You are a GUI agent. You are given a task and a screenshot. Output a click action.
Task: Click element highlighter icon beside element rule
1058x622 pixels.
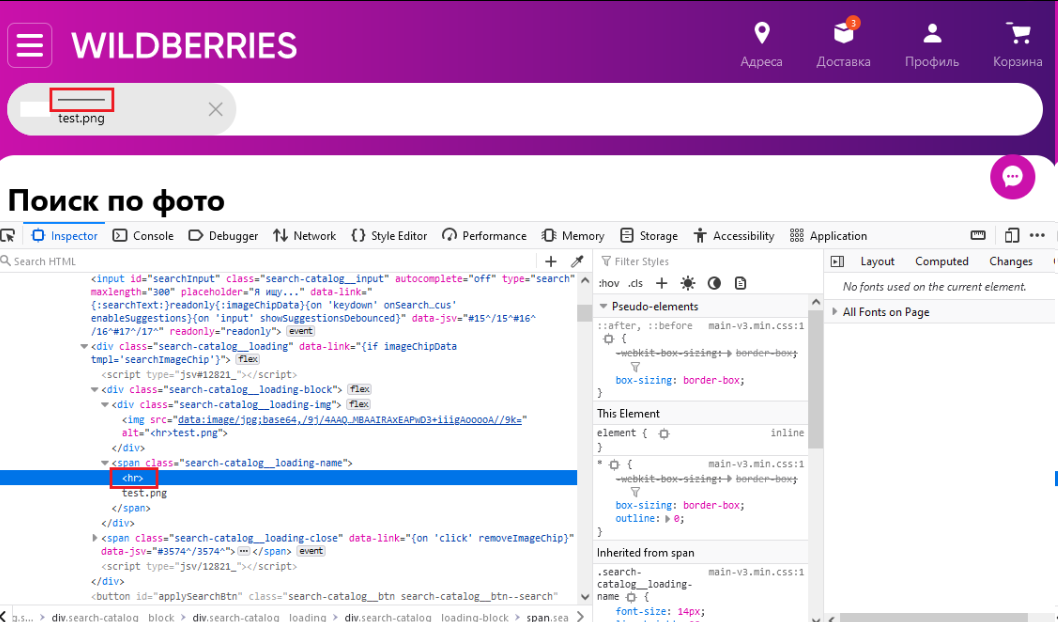663,433
